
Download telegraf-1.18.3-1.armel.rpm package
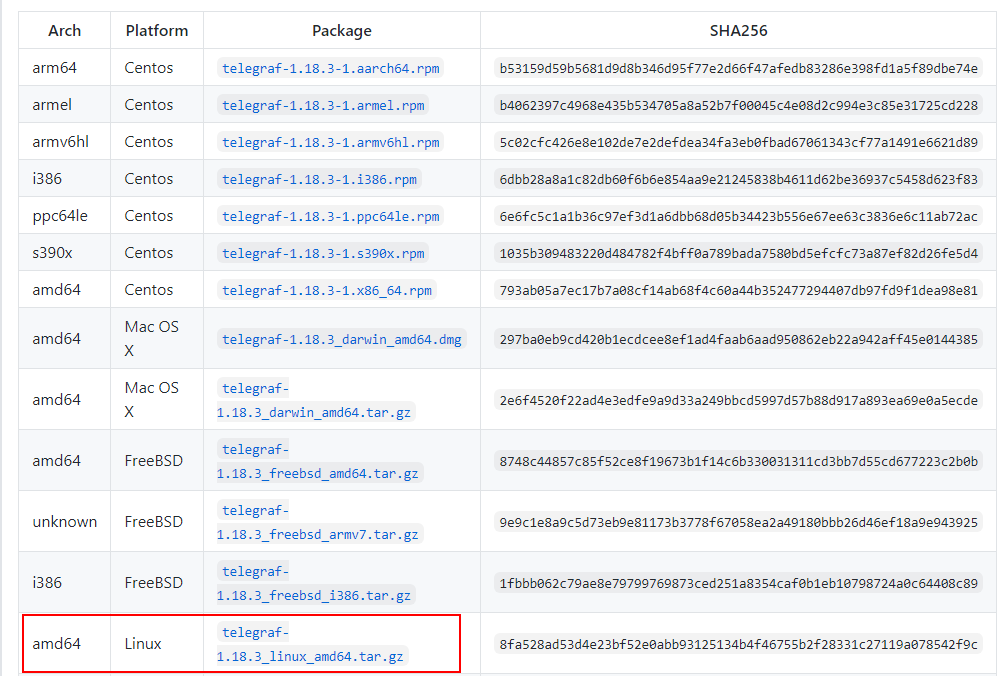click(x=323, y=105)
